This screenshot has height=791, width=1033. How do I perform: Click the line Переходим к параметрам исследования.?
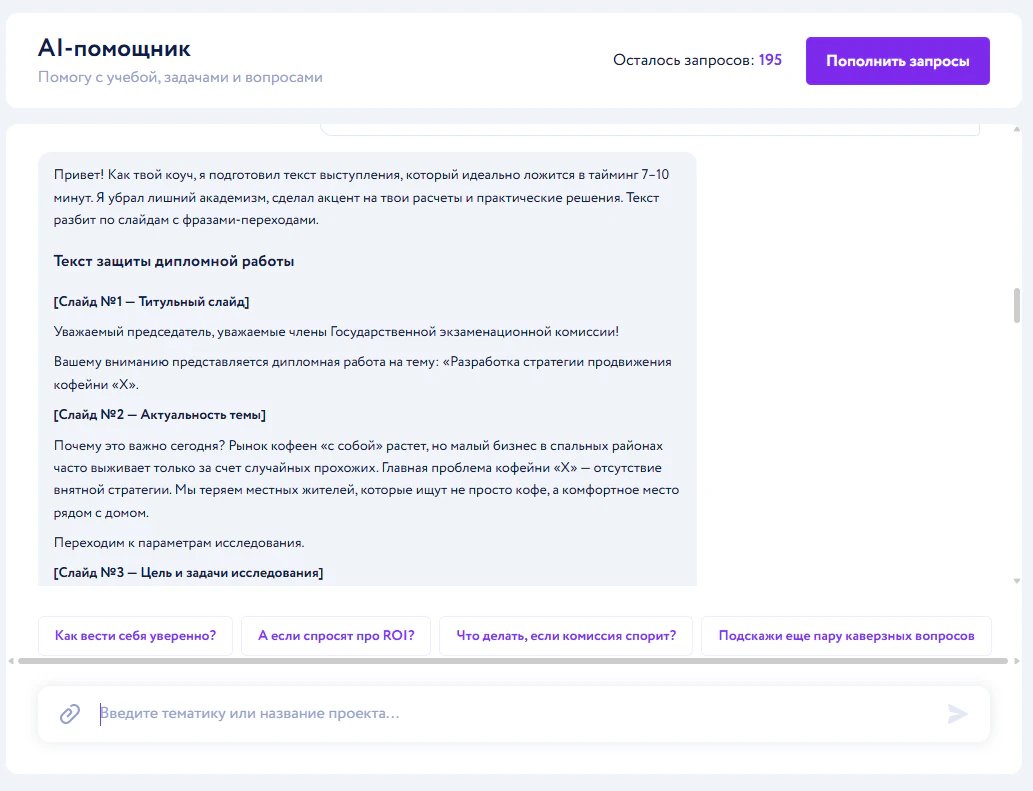[179, 543]
